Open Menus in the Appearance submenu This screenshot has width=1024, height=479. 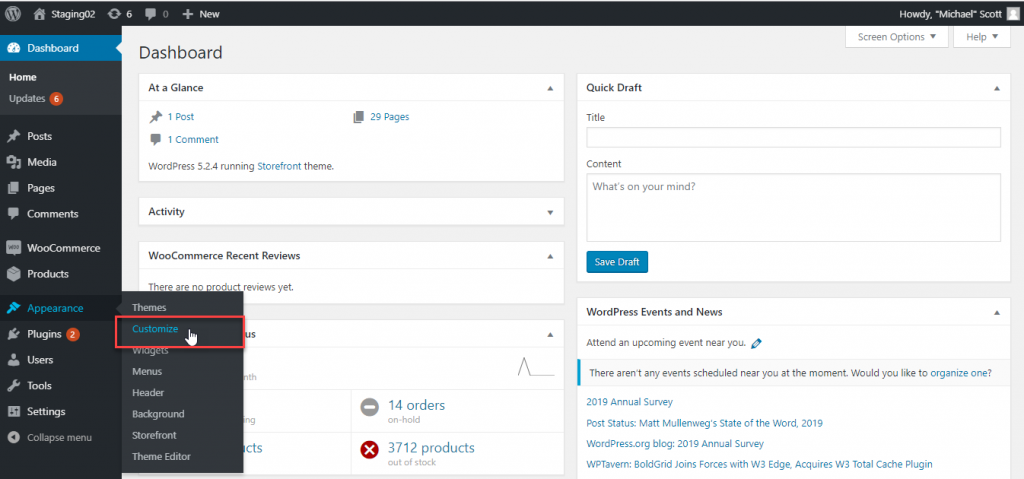pos(147,371)
